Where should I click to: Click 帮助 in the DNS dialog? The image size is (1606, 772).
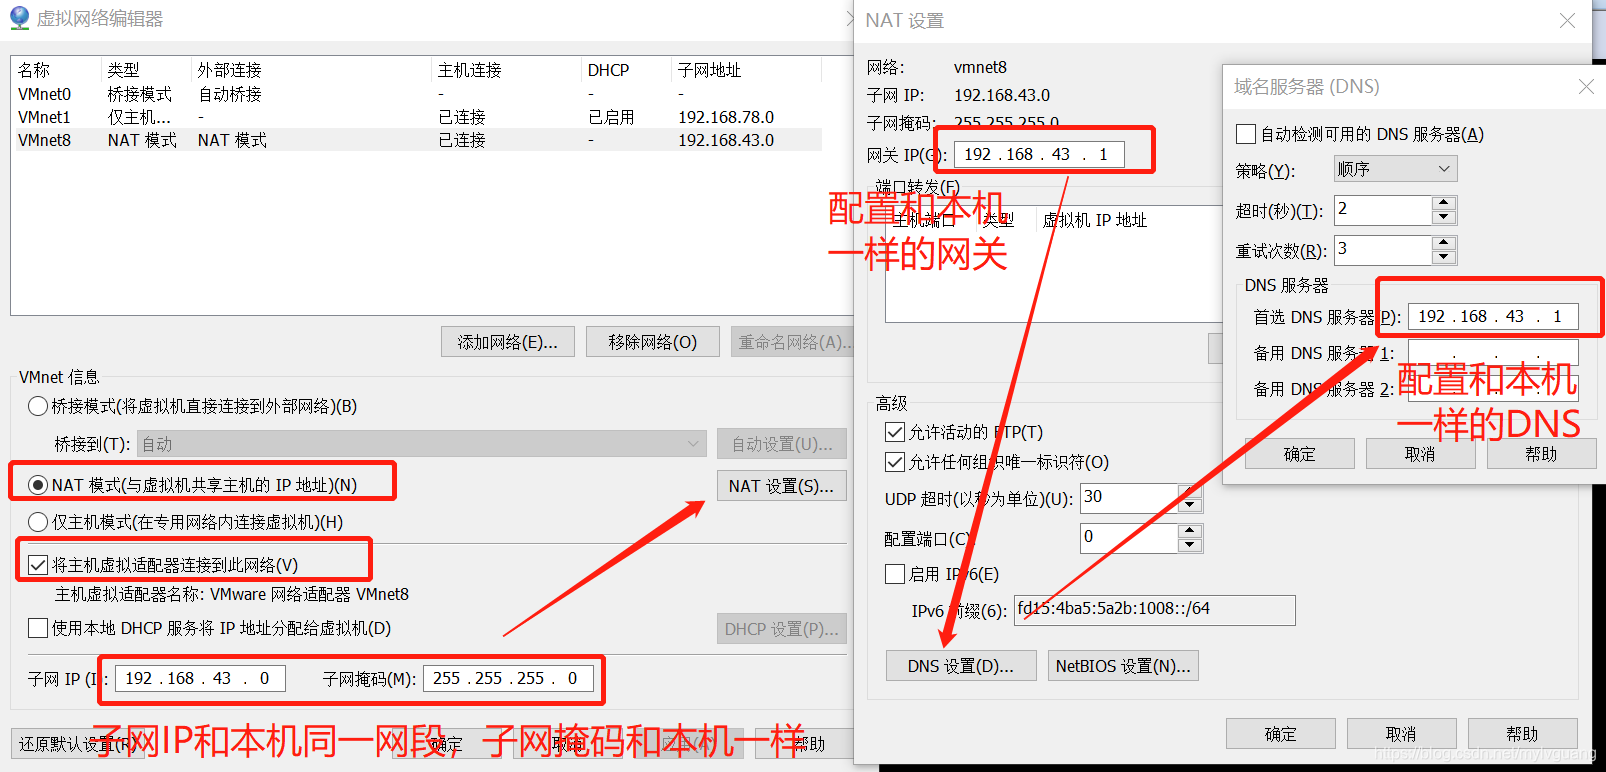pos(1541,454)
